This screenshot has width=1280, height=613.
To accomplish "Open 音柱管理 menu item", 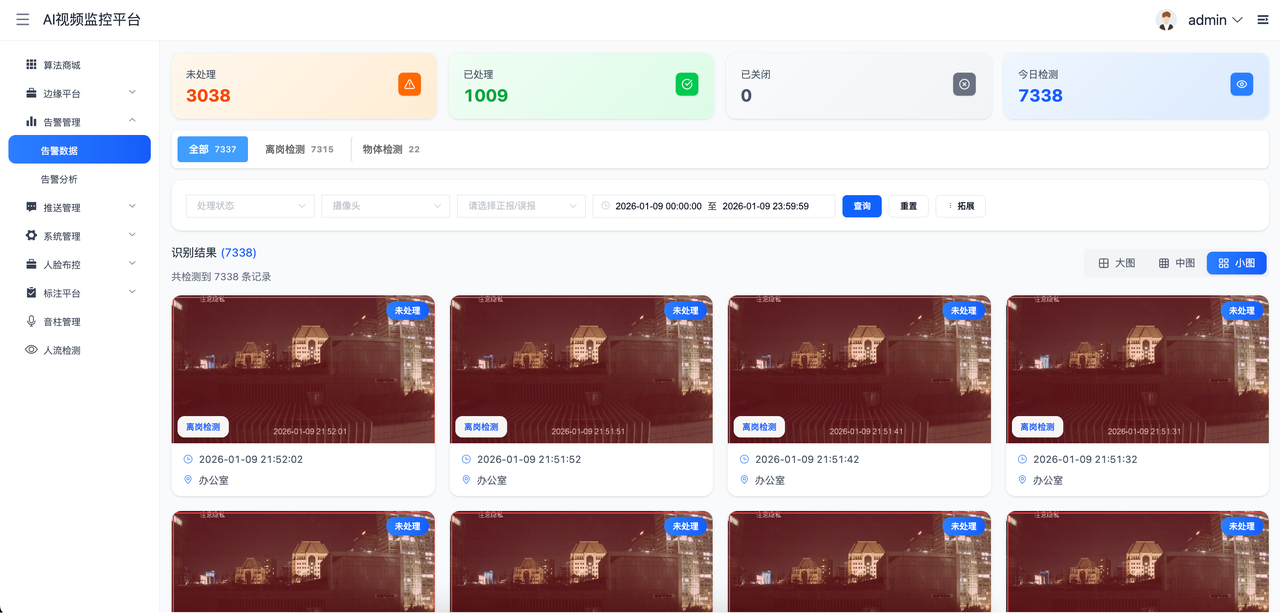I will (79, 321).
